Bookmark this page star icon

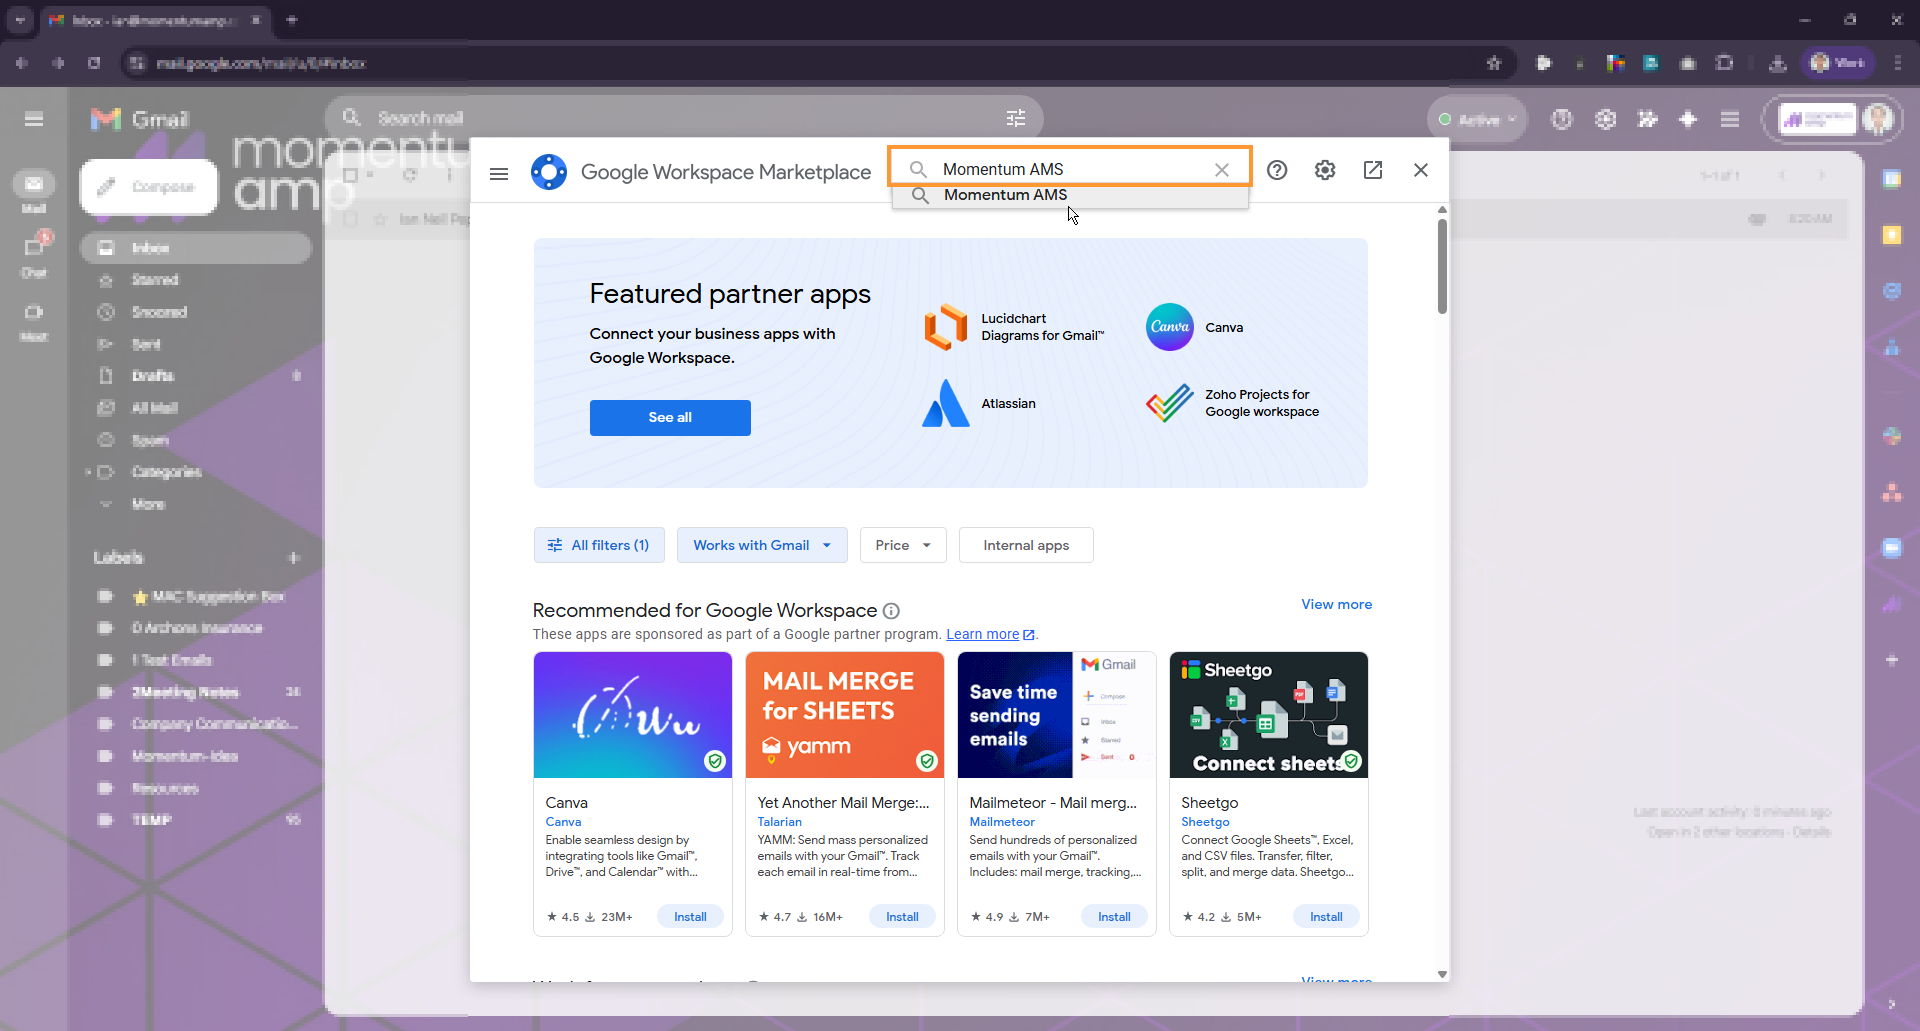pyautogui.click(x=1494, y=63)
